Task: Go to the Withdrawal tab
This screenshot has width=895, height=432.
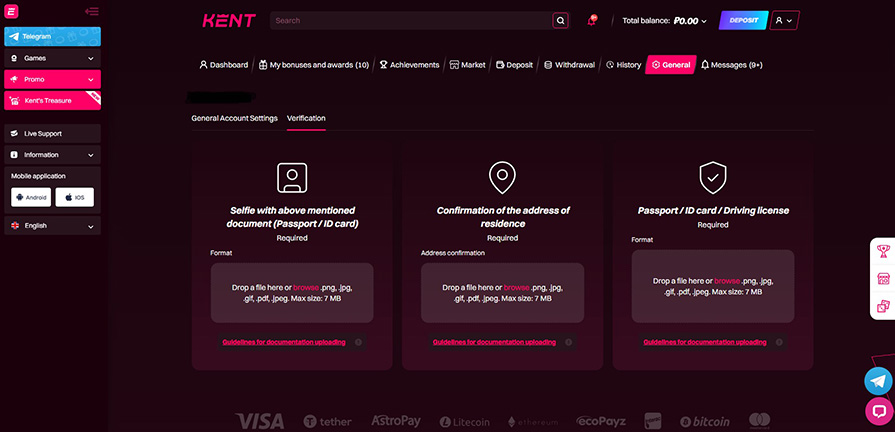Action: pos(569,65)
